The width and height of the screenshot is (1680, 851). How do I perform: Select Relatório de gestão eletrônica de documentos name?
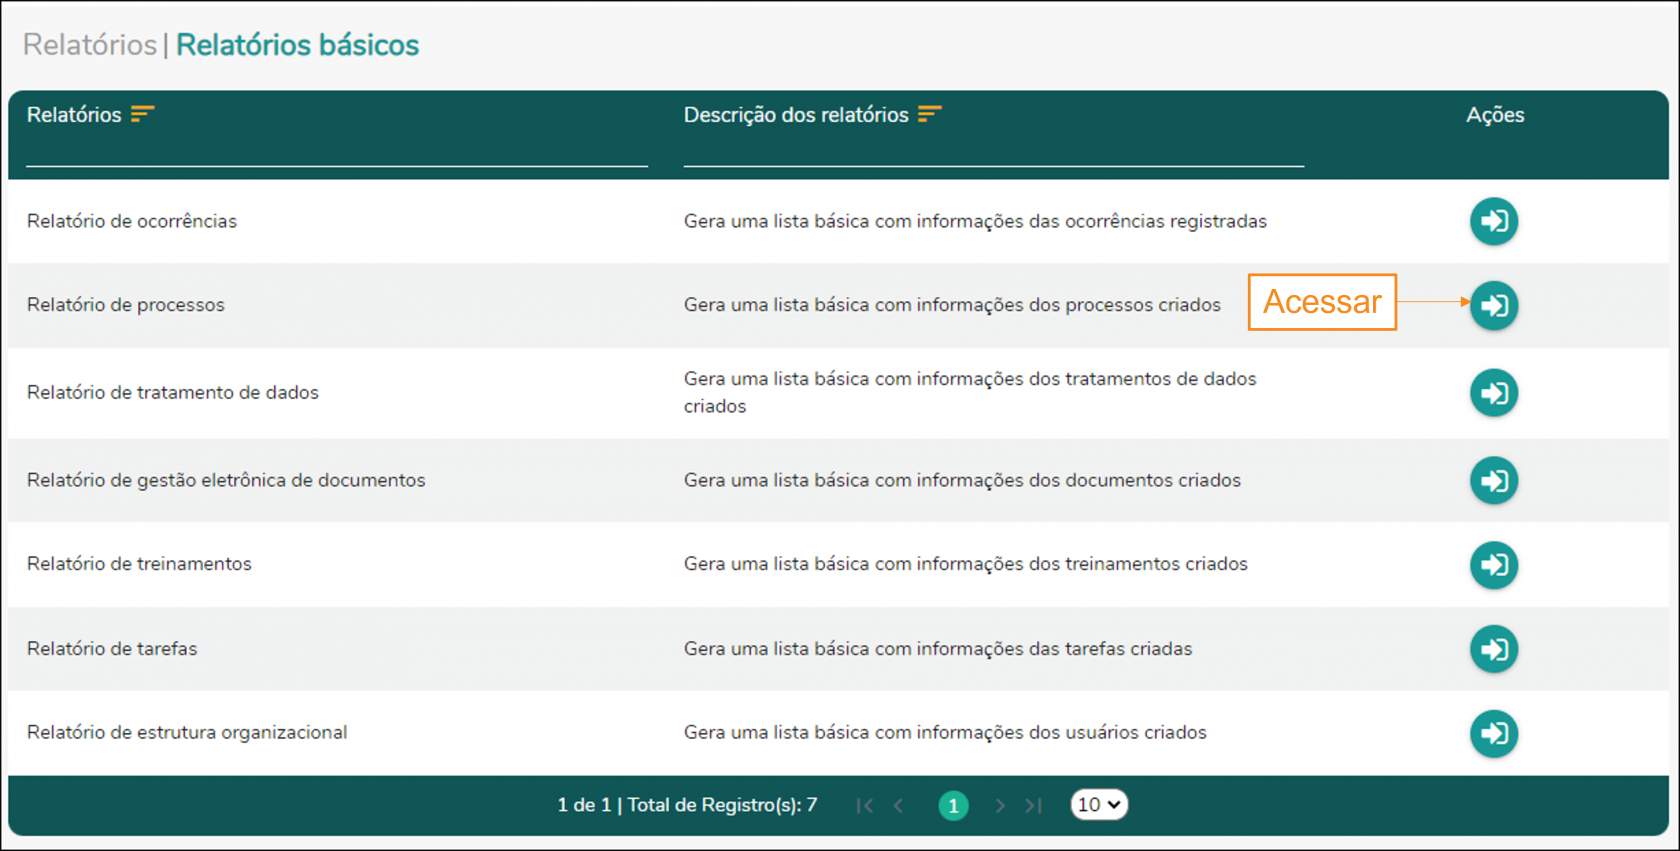pyautogui.click(x=226, y=480)
